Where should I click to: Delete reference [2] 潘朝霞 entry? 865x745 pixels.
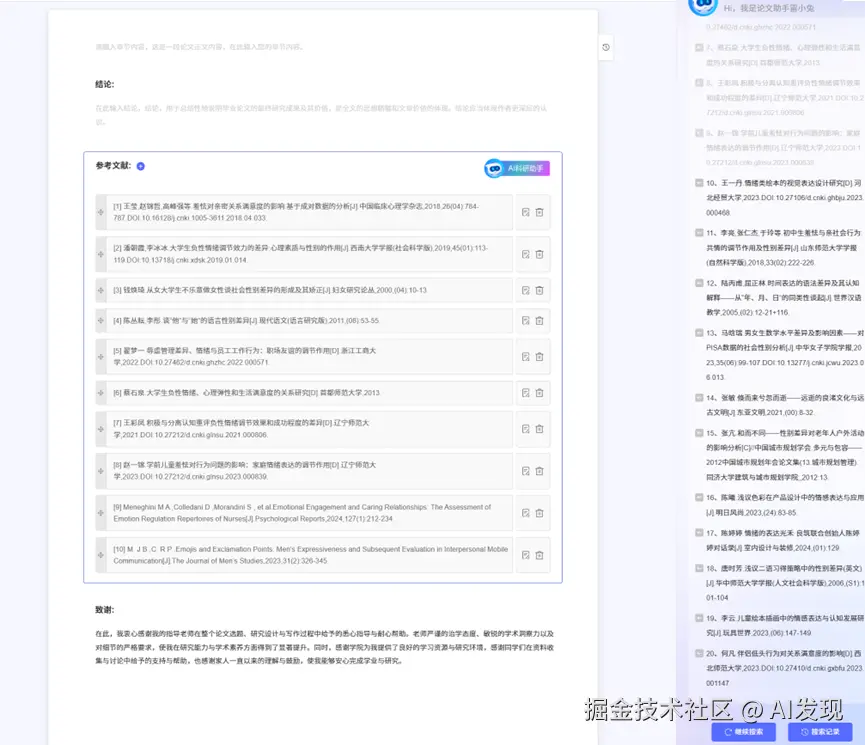click(x=540, y=254)
